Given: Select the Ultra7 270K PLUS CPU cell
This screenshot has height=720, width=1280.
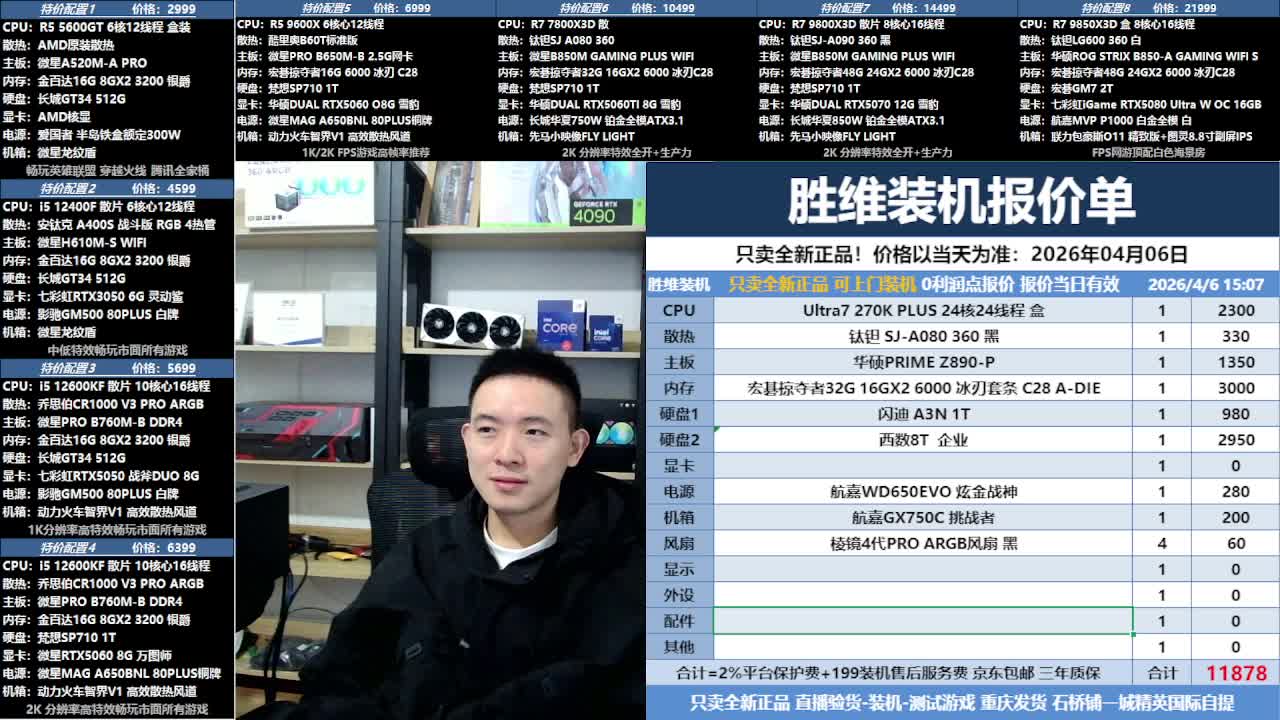Looking at the screenshot, I should [x=922, y=310].
